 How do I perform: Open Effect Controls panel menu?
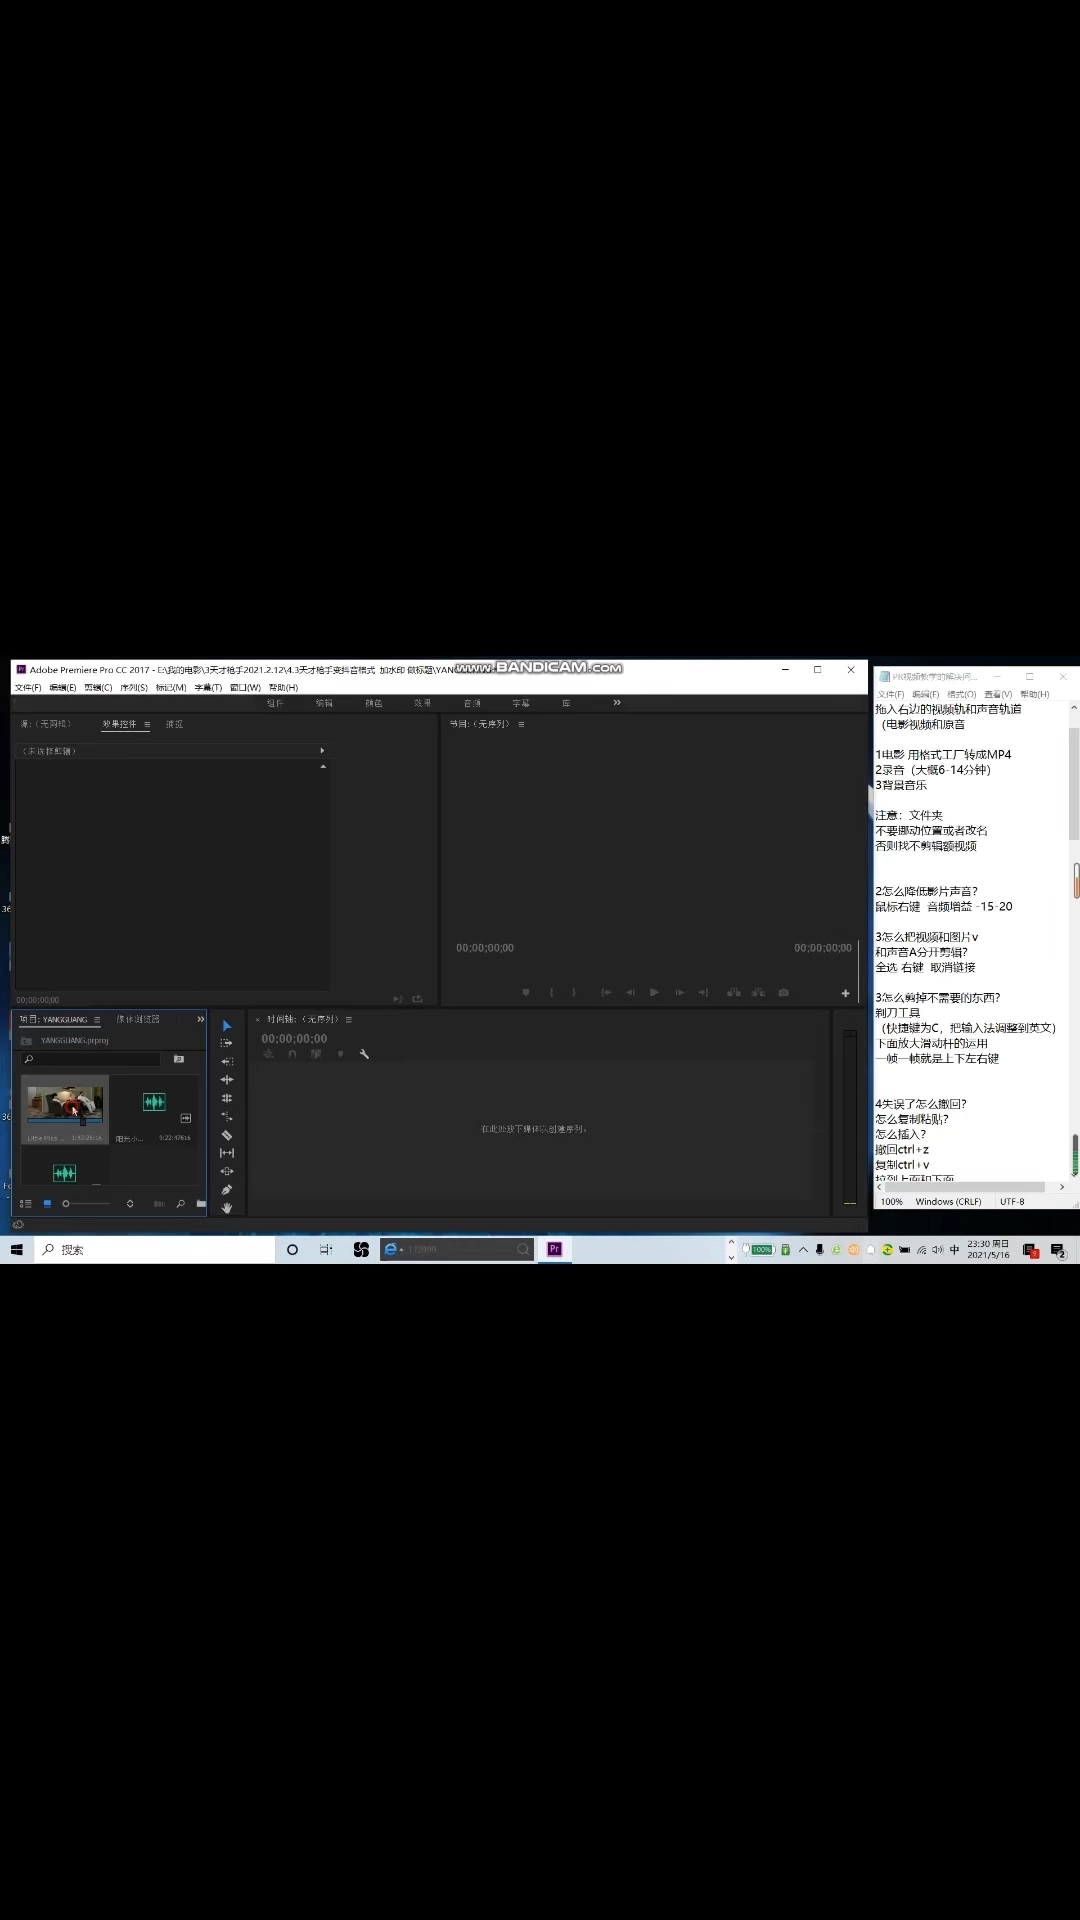[x=147, y=724]
